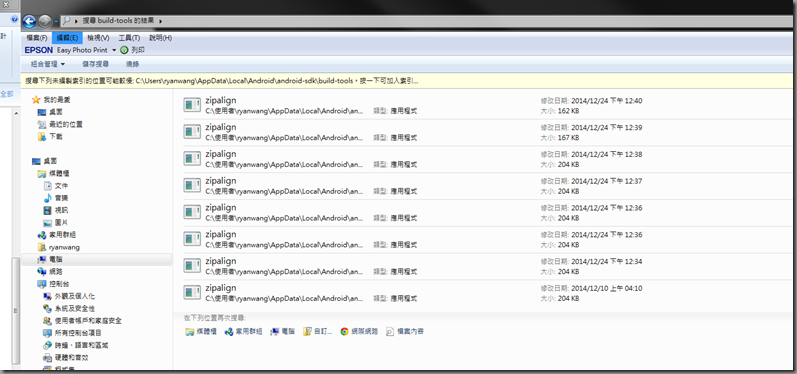The image size is (797, 374).
Task: Open the 說明(H) menu
Action: click(x=160, y=38)
